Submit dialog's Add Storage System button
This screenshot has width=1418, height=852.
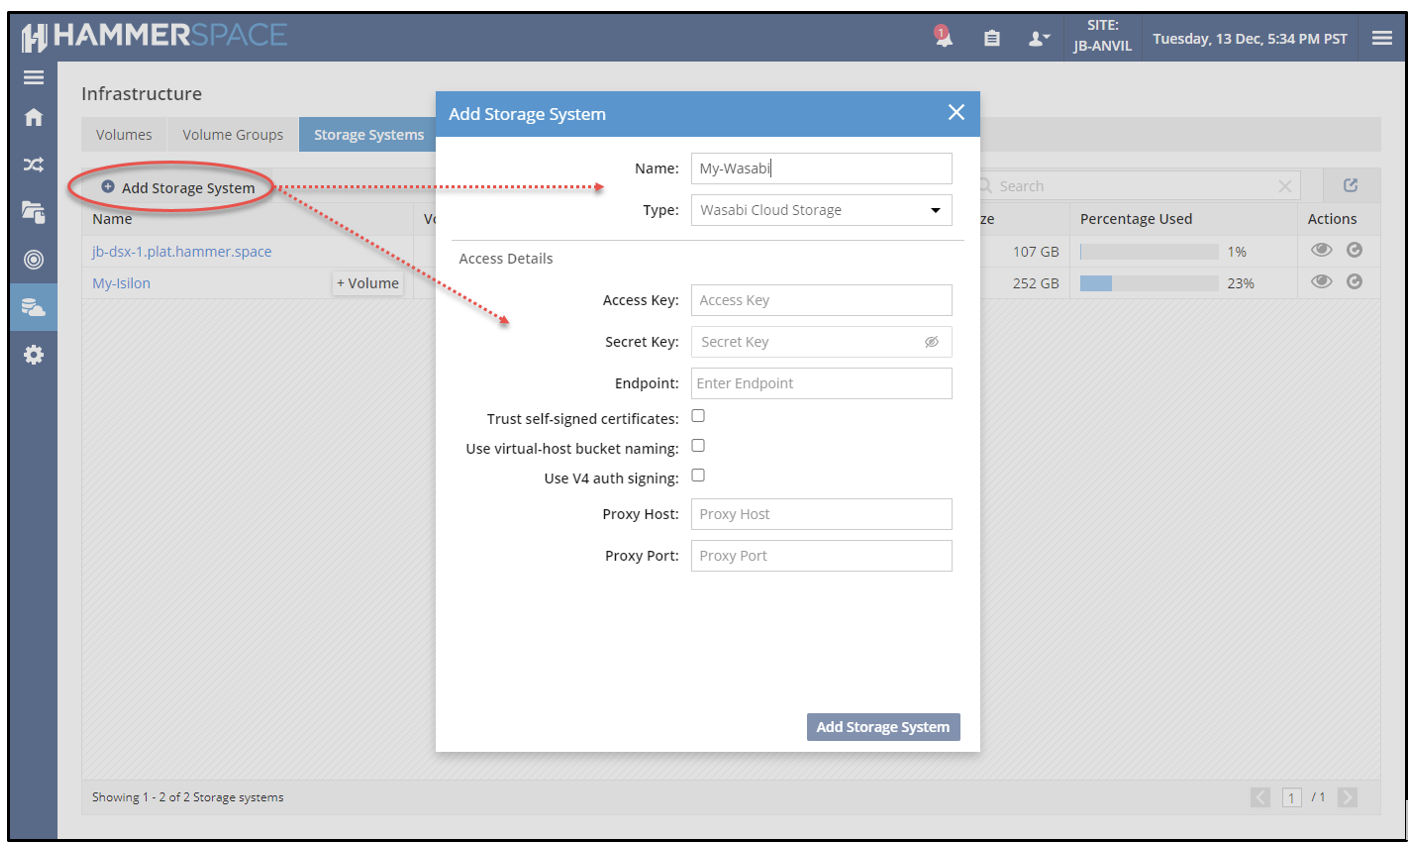[x=883, y=727]
